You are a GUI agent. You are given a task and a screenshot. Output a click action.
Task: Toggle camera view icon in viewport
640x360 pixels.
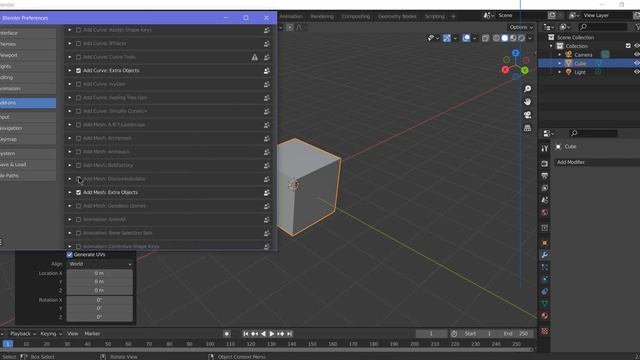coord(527,115)
